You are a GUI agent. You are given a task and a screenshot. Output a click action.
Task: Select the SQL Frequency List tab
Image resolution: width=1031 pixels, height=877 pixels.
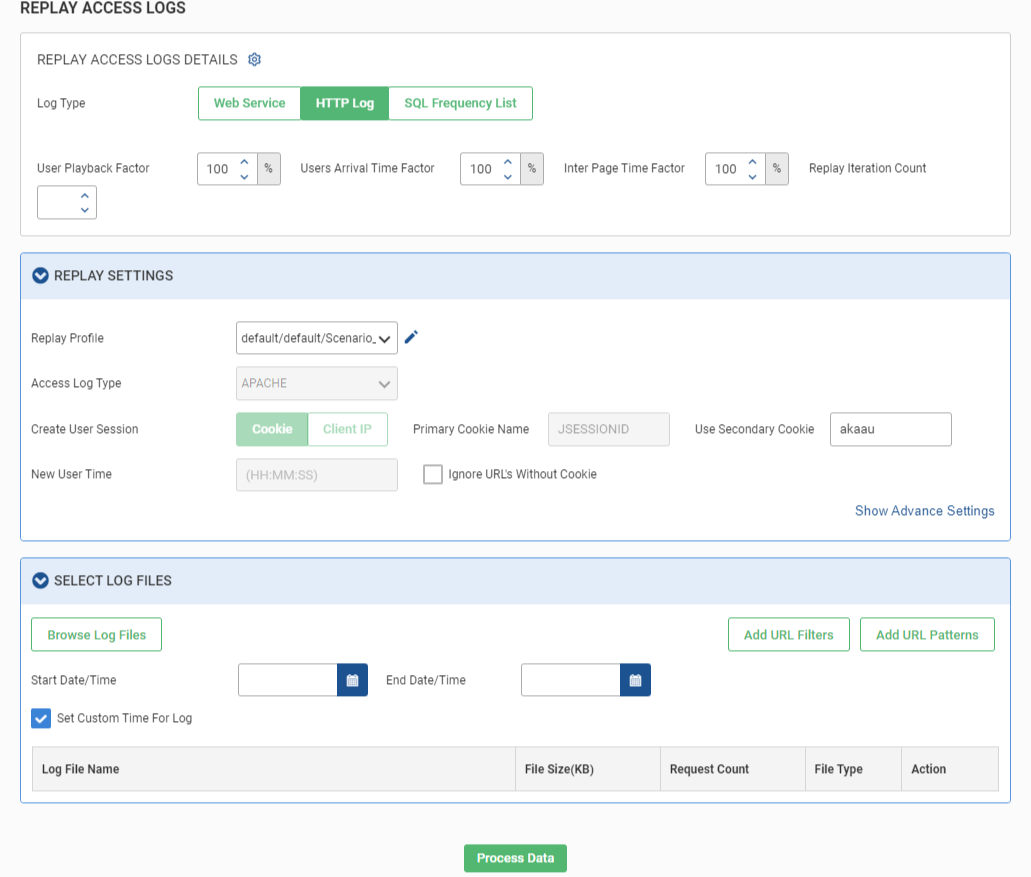460,103
